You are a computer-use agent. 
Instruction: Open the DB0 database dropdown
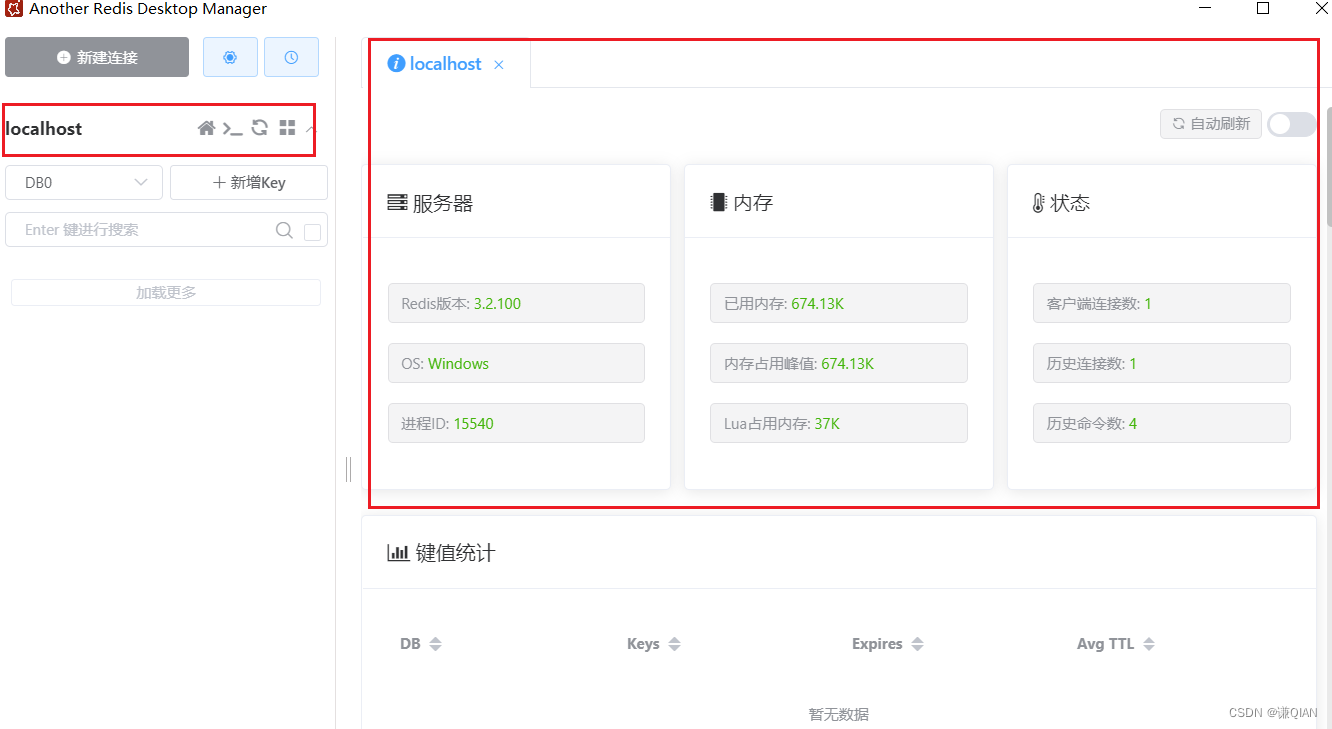pyautogui.click(x=84, y=183)
